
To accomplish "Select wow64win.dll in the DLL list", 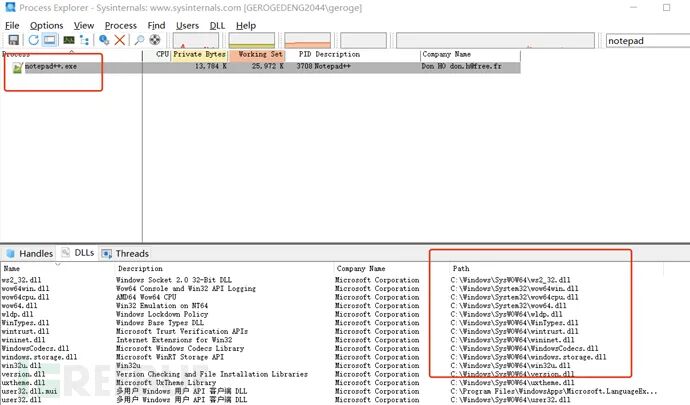I will (x=26, y=289).
